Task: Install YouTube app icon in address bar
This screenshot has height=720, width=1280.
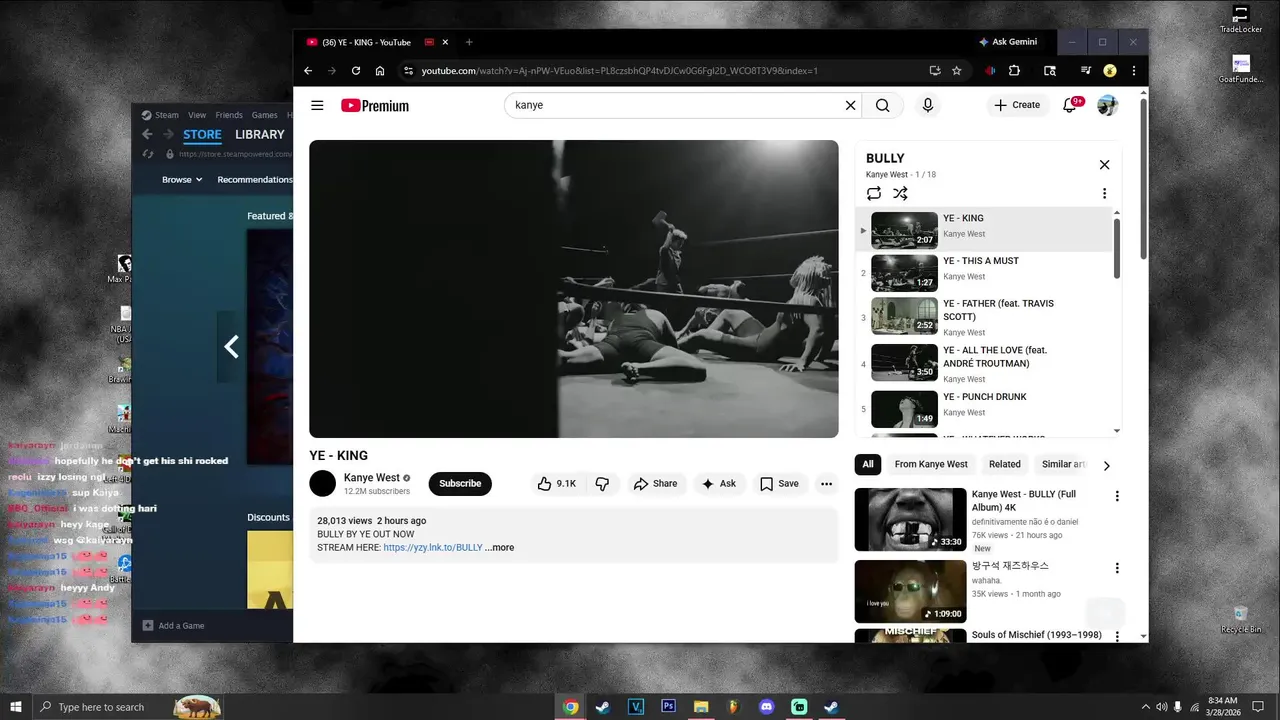Action: (x=934, y=71)
